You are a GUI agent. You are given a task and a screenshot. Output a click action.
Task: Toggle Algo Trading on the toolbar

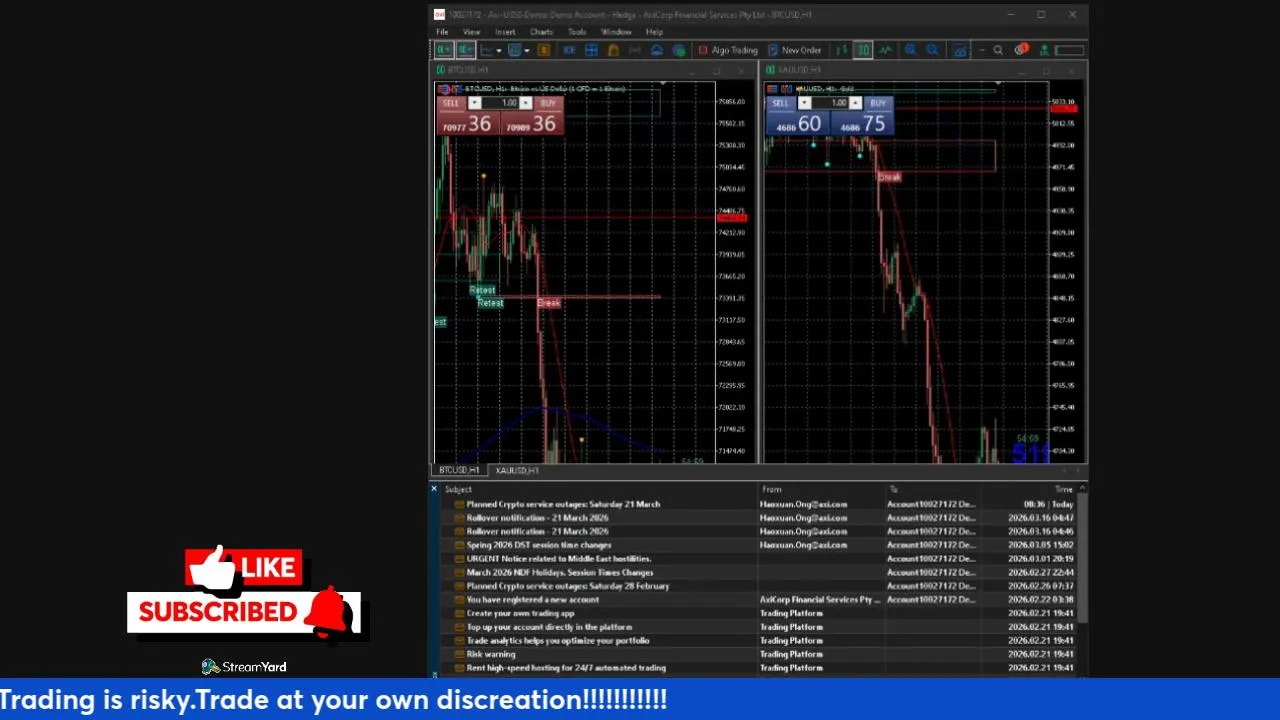click(x=728, y=50)
